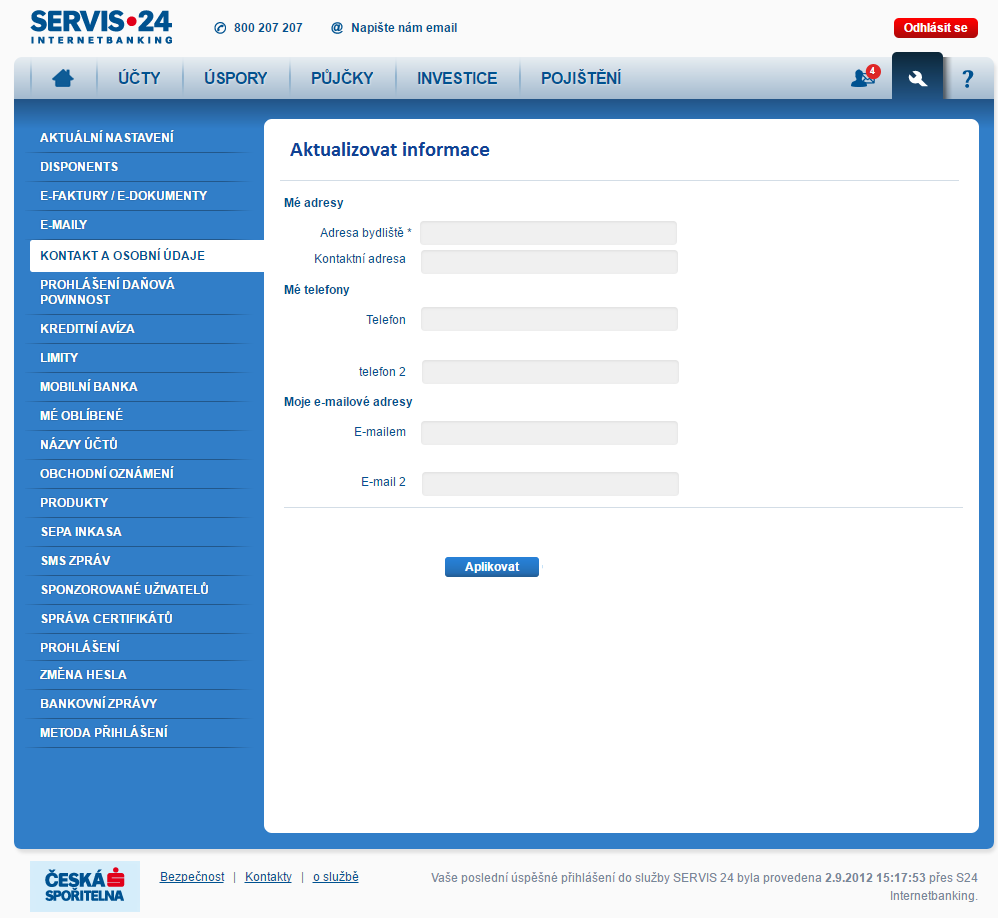Open E-MAILY sidebar item
The image size is (998, 924).
(64, 225)
